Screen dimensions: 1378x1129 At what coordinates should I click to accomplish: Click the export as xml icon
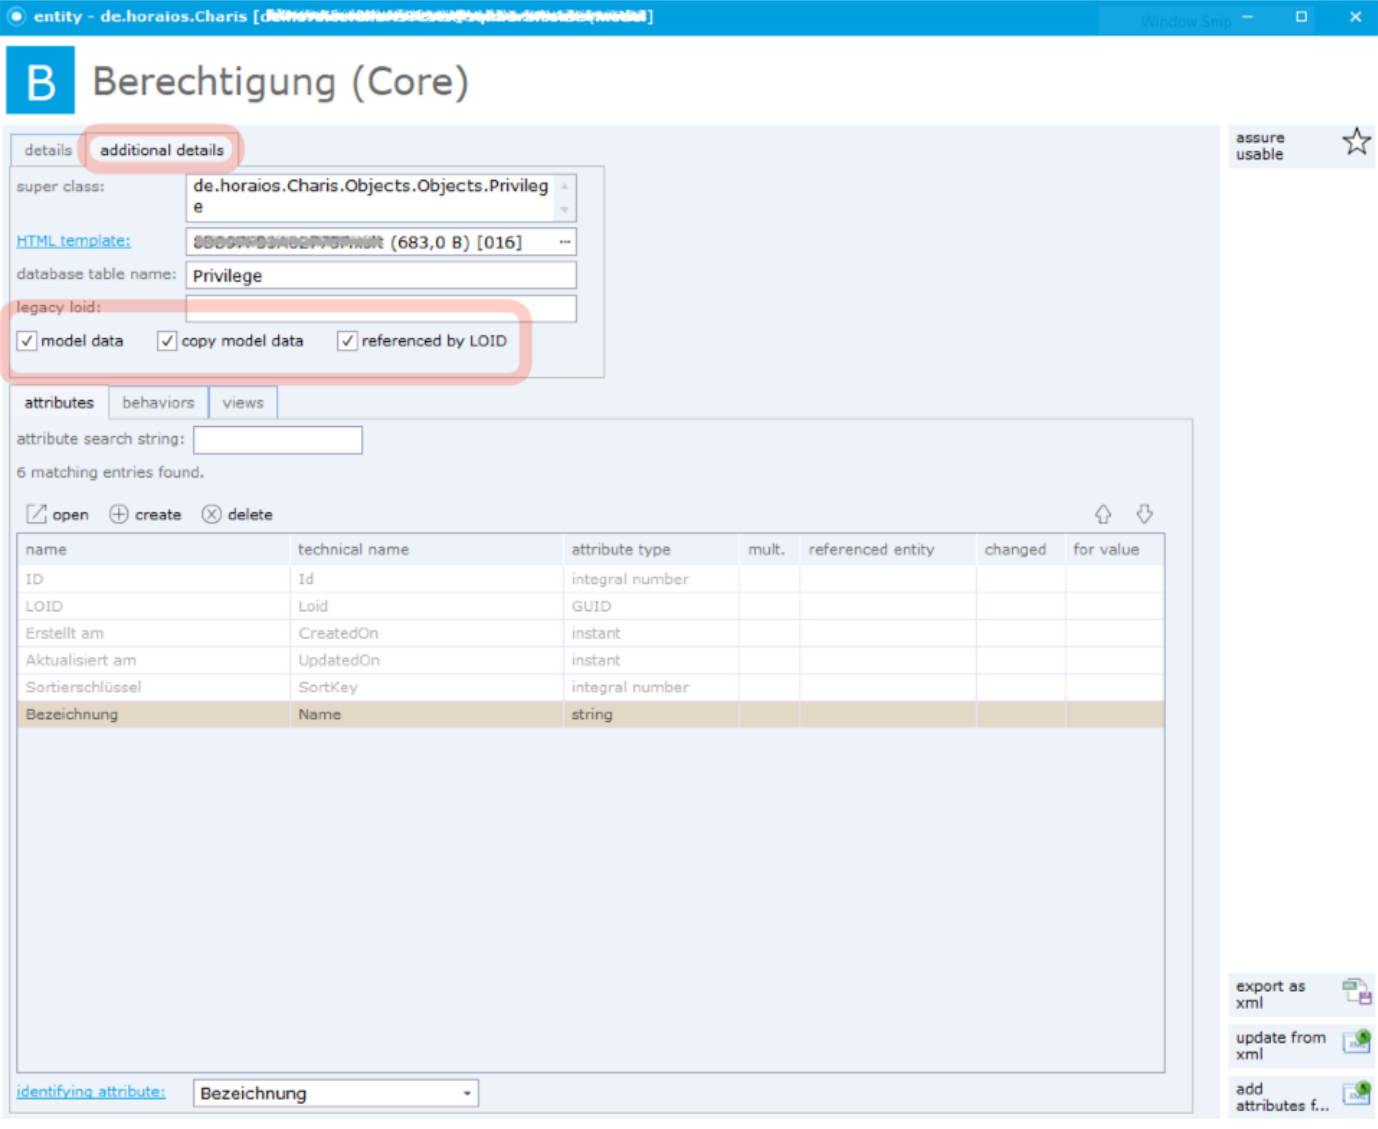[1356, 991]
